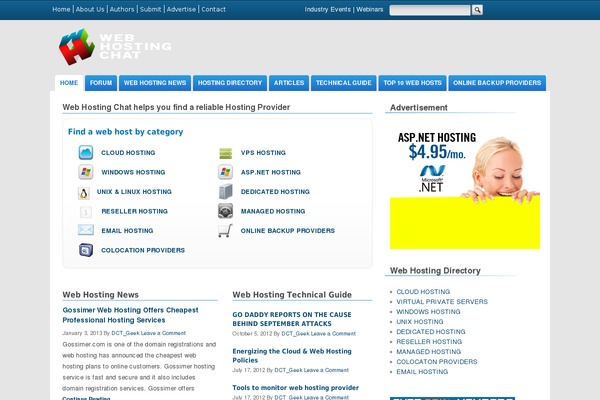
Task: Open the Authors link
Action: (x=122, y=9)
